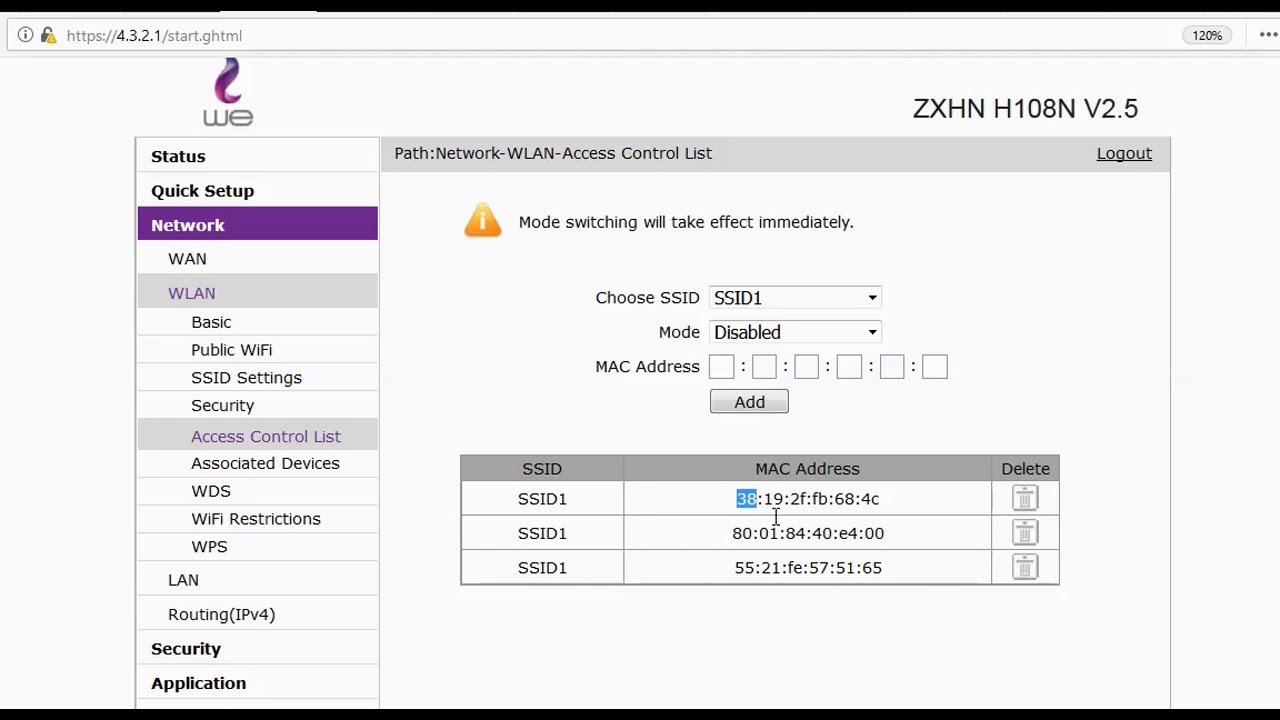
Task: Go to WLAN Basic page
Action: click(x=211, y=322)
